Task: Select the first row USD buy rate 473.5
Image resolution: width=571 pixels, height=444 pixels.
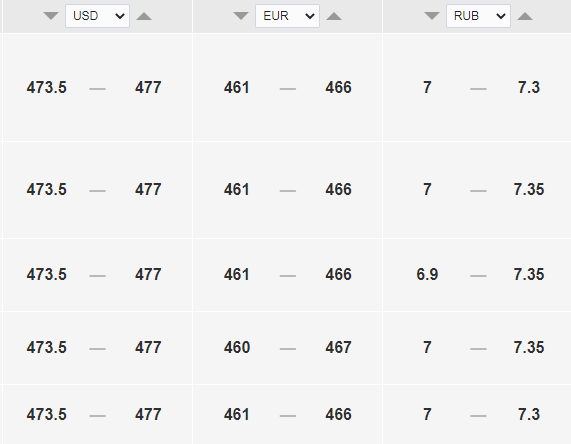Action: tap(47, 88)
